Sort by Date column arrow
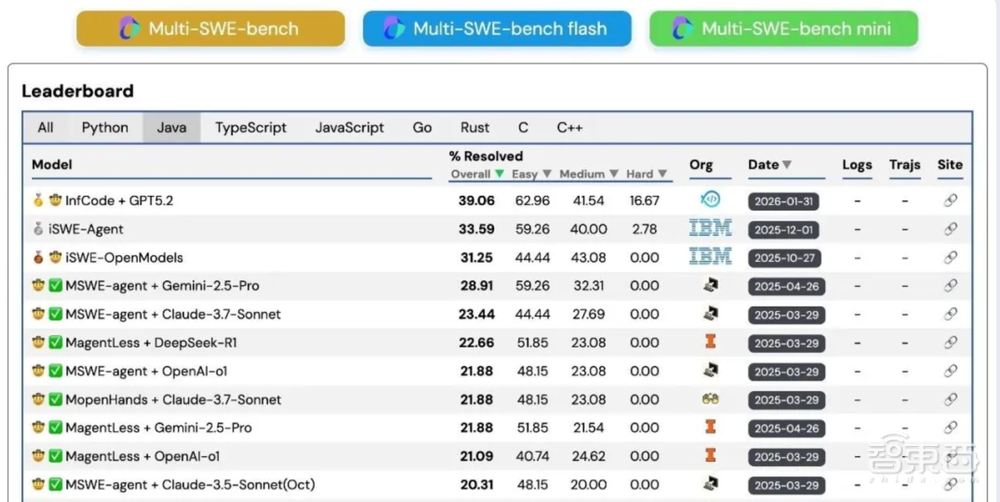Viewport: 1000px width, 502px height. [x=787, y=165]
